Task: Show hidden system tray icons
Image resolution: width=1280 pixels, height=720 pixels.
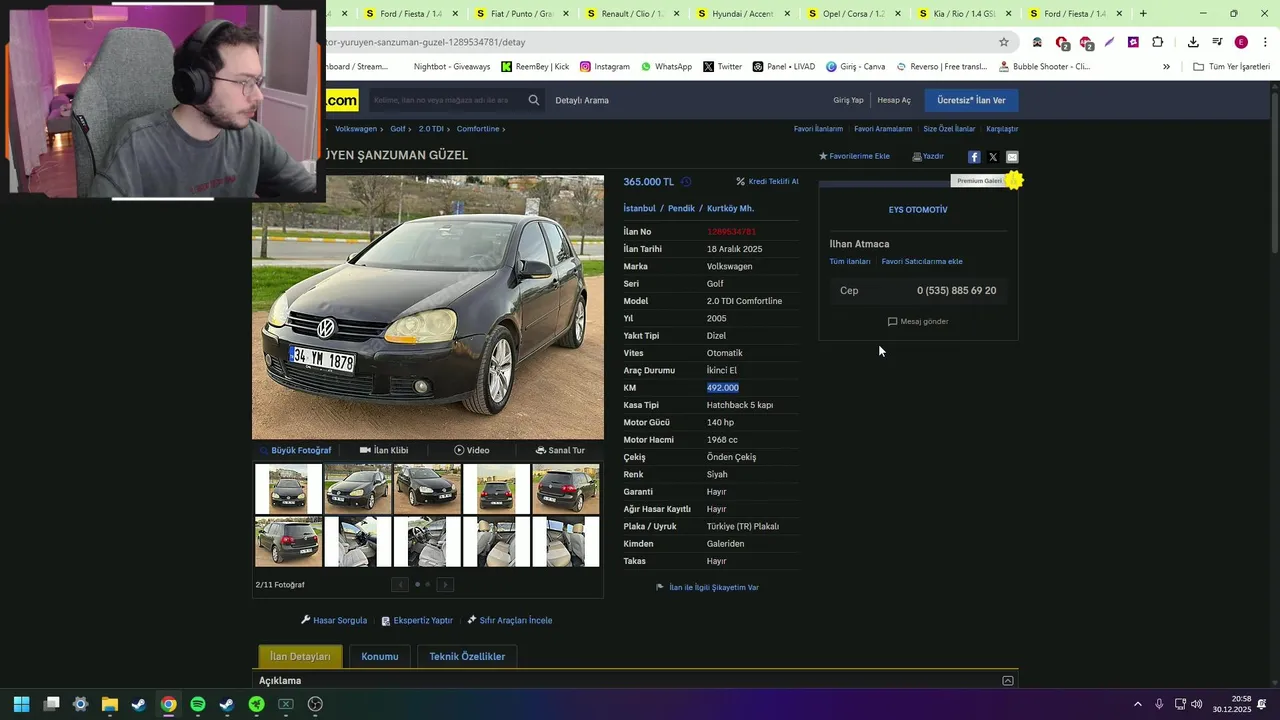Action: tap(1138, 704)
